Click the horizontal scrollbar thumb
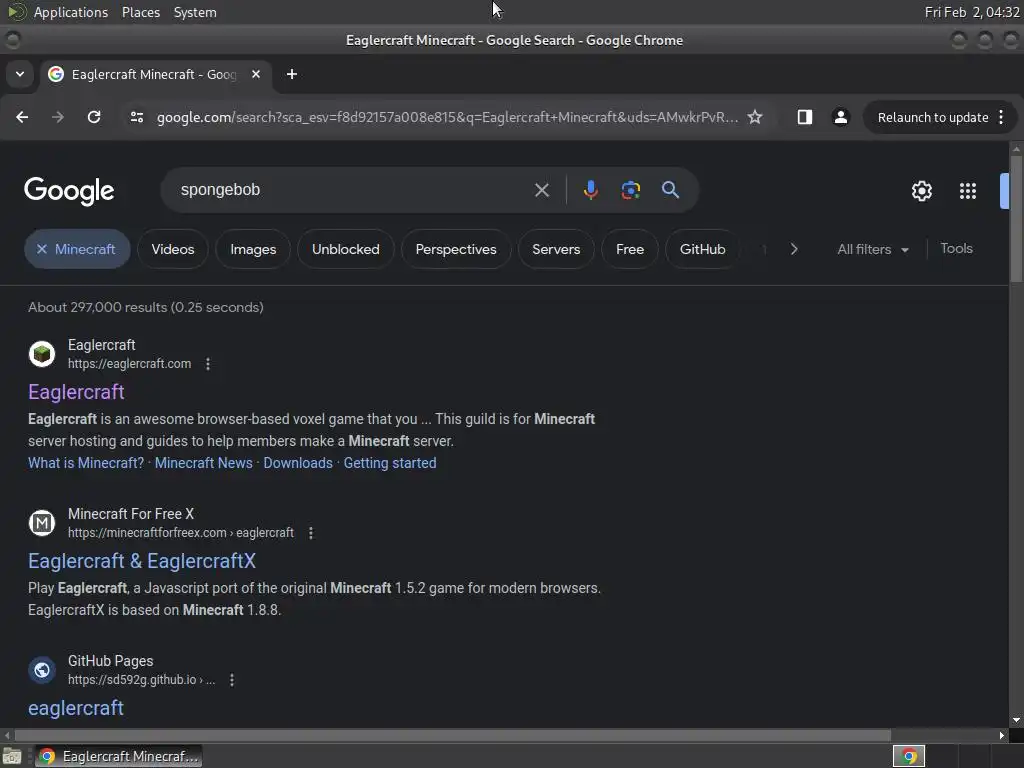The image size is (1024, 768). tap(453, 735)
